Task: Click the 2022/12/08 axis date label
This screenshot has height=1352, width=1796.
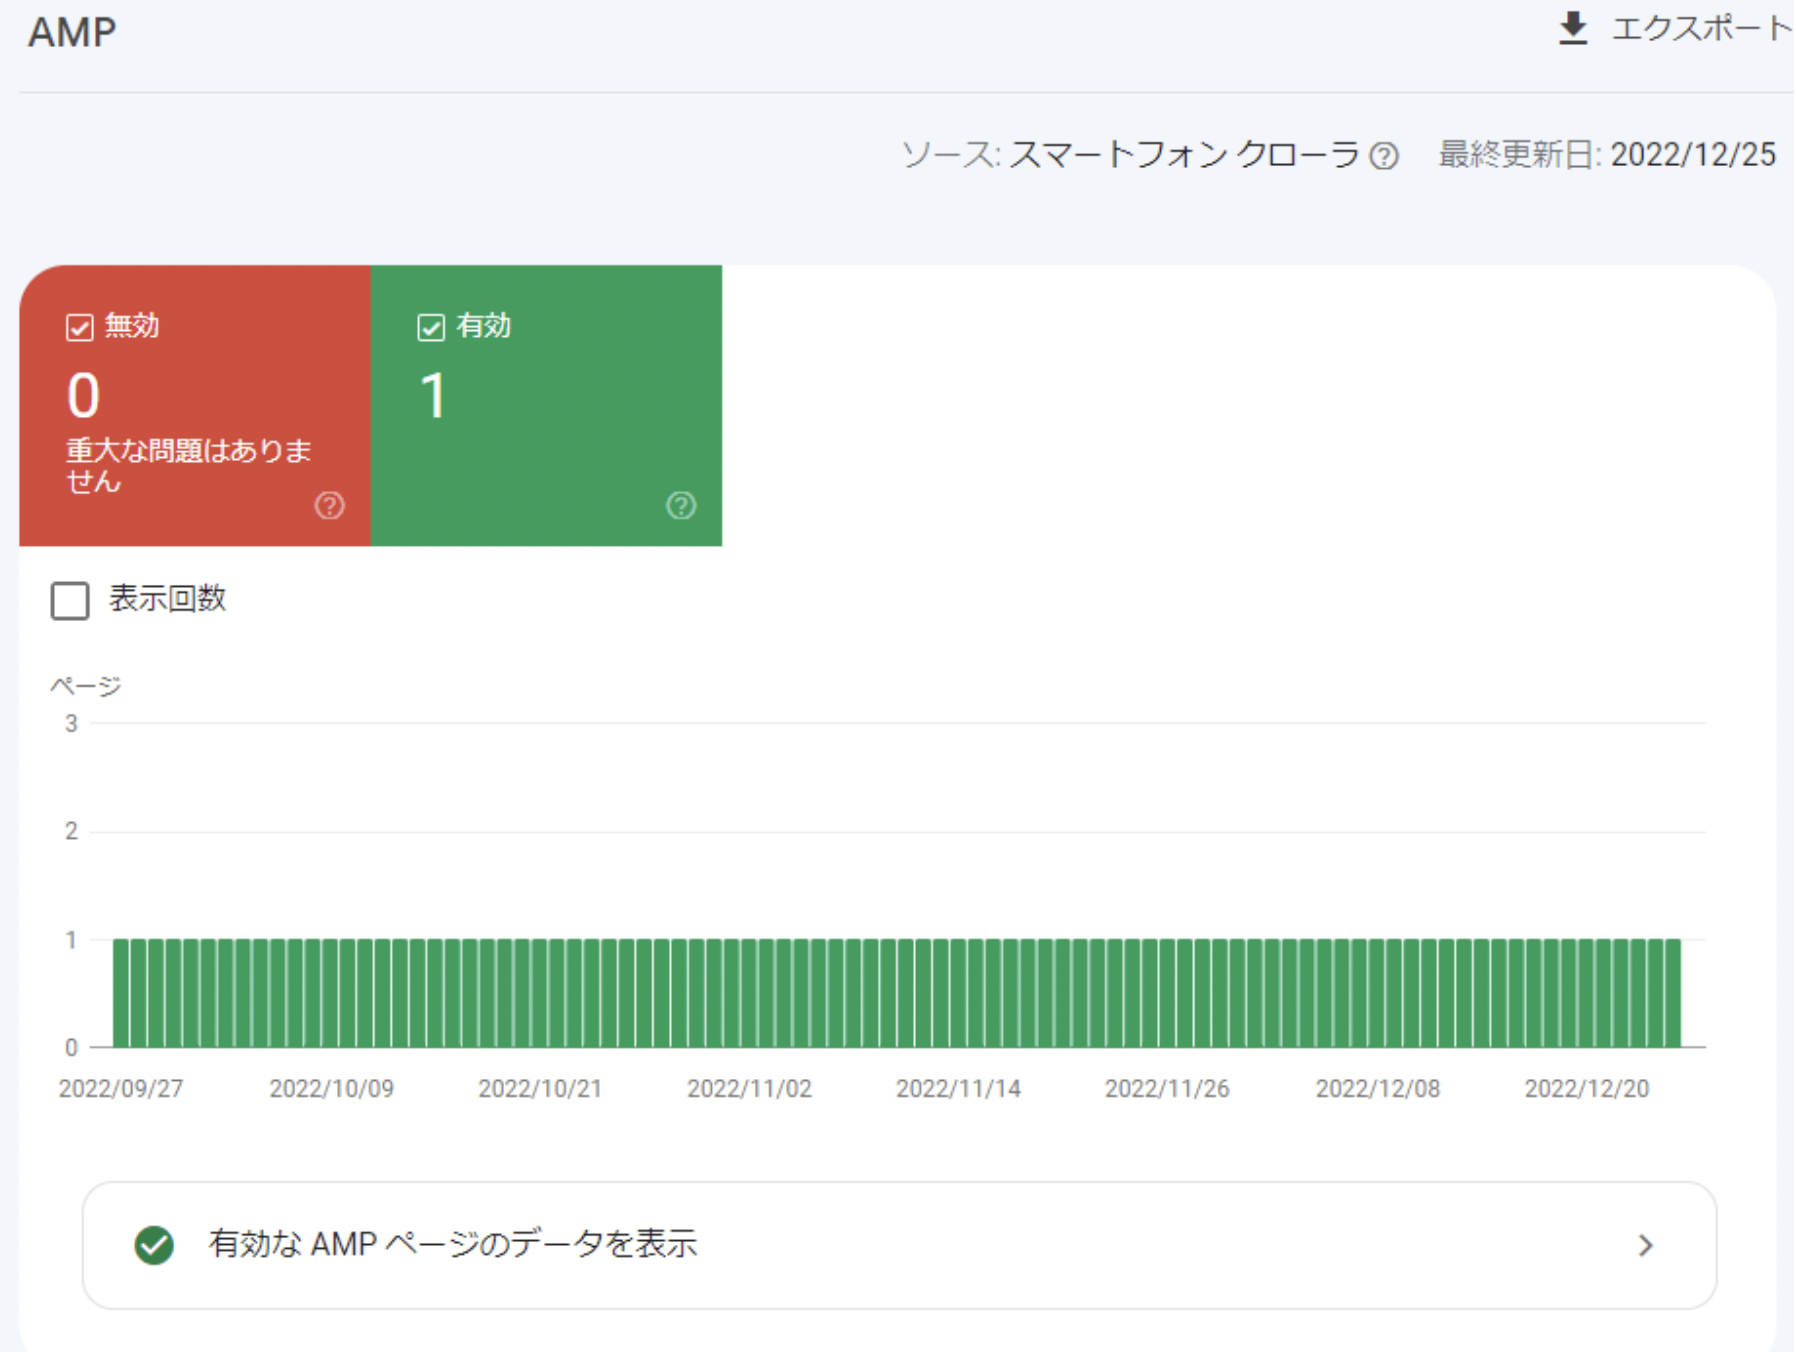Action: [x=1378, y=1089]
